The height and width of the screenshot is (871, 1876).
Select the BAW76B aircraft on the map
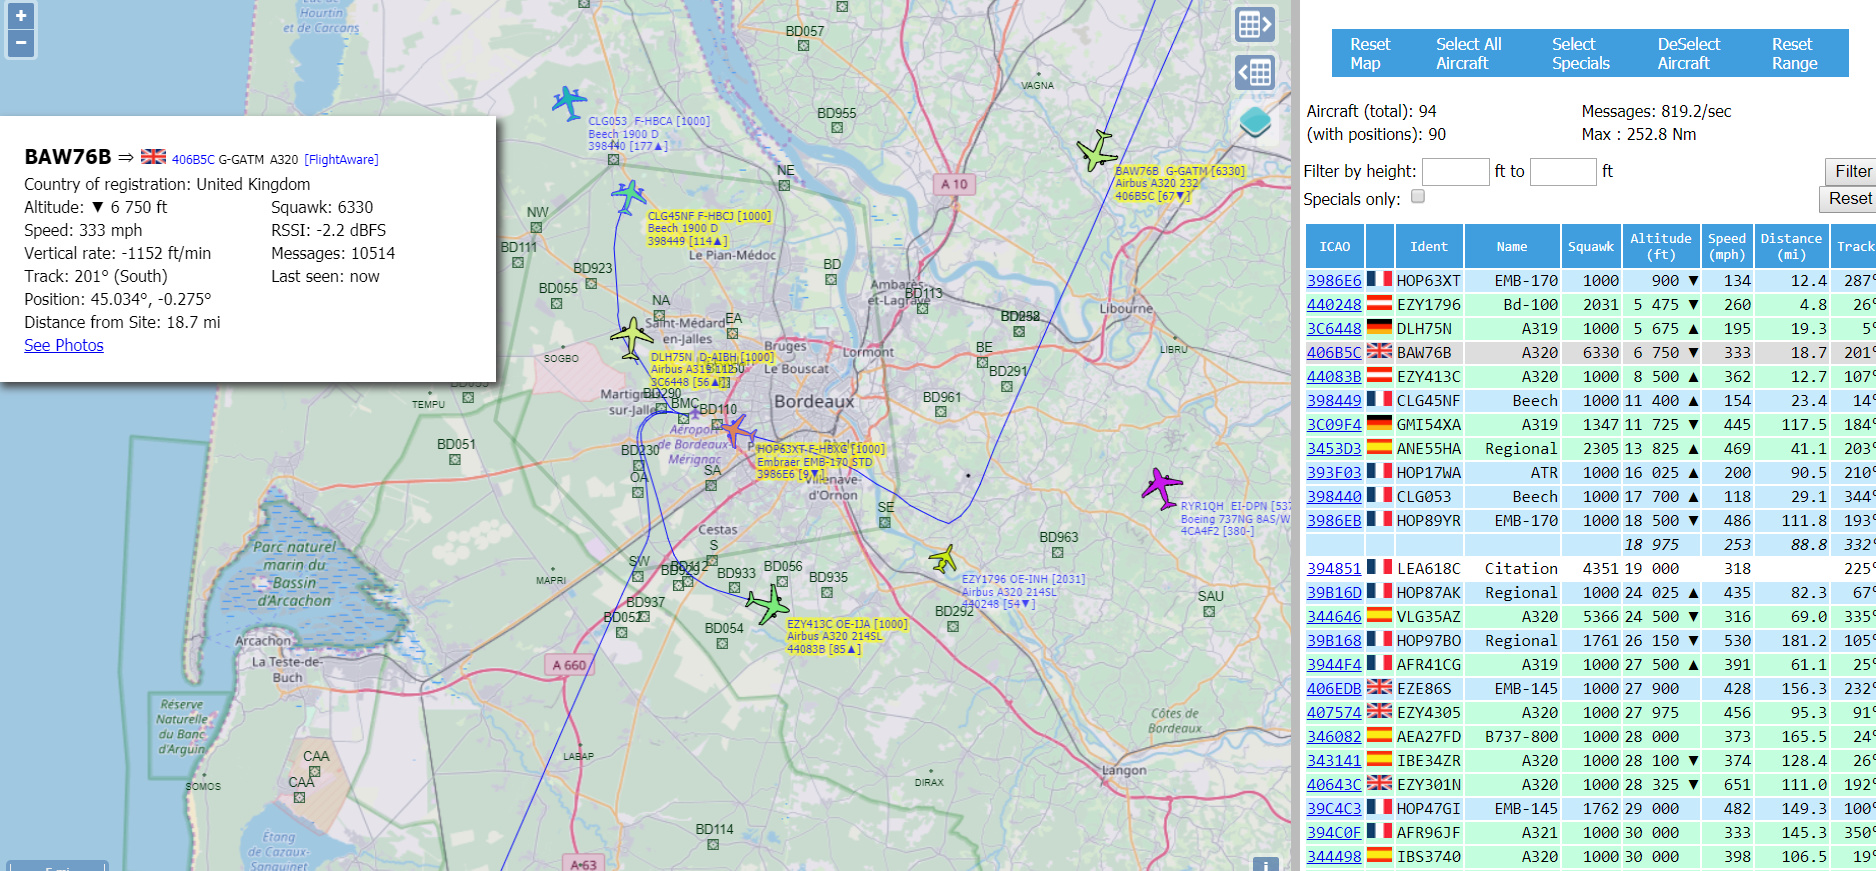point(1097,151)
